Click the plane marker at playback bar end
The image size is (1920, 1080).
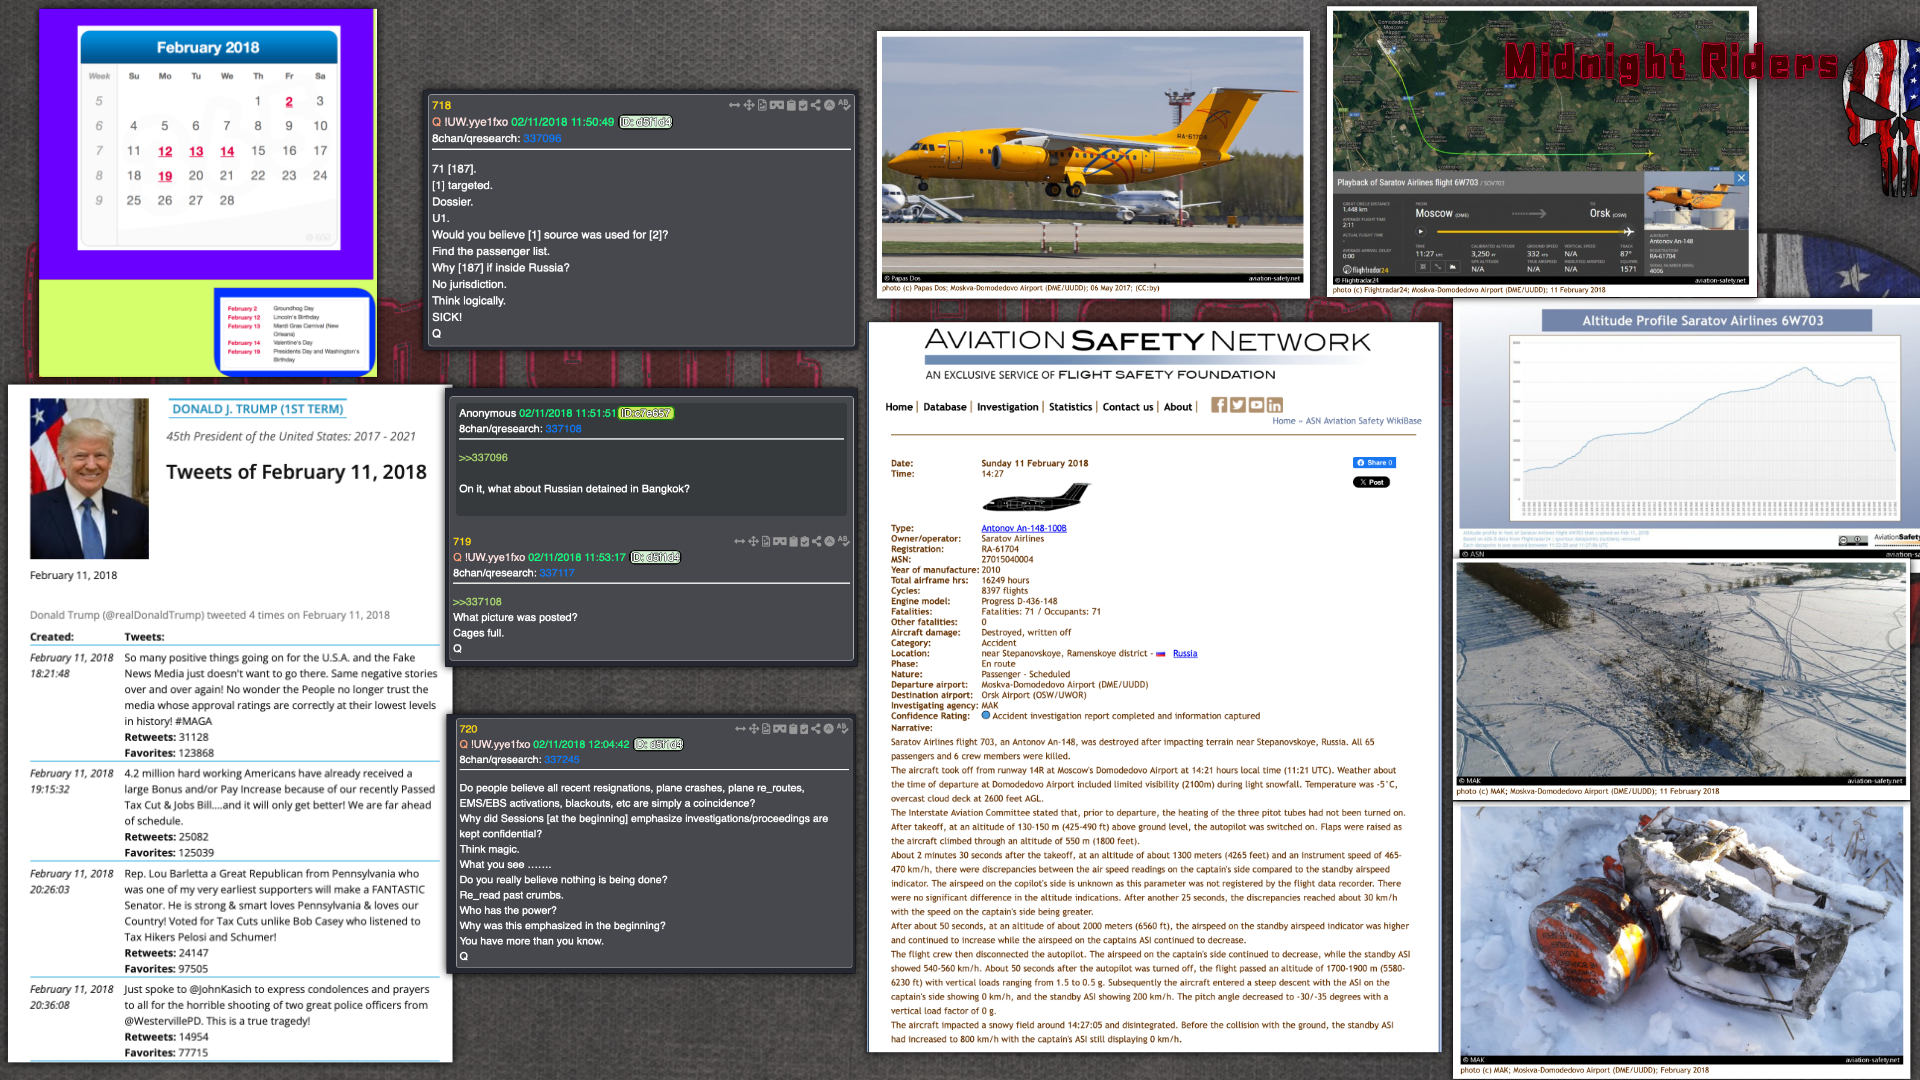click(1629, 232)
